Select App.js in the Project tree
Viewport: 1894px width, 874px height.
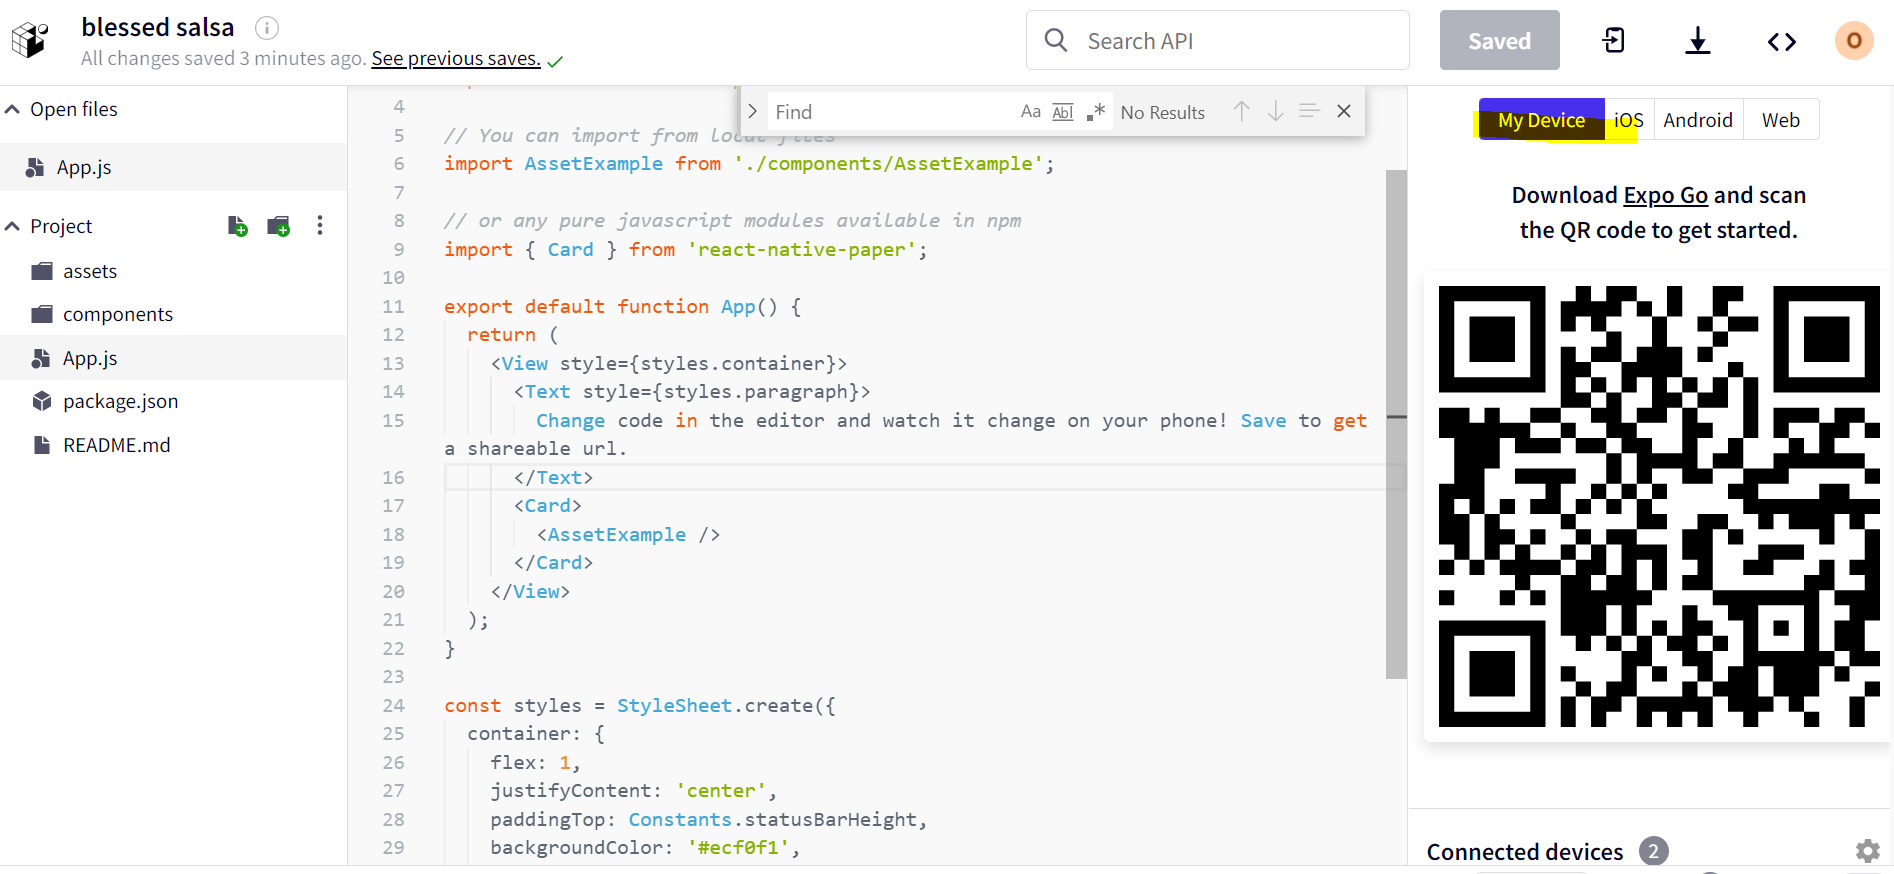coord(173,358)
